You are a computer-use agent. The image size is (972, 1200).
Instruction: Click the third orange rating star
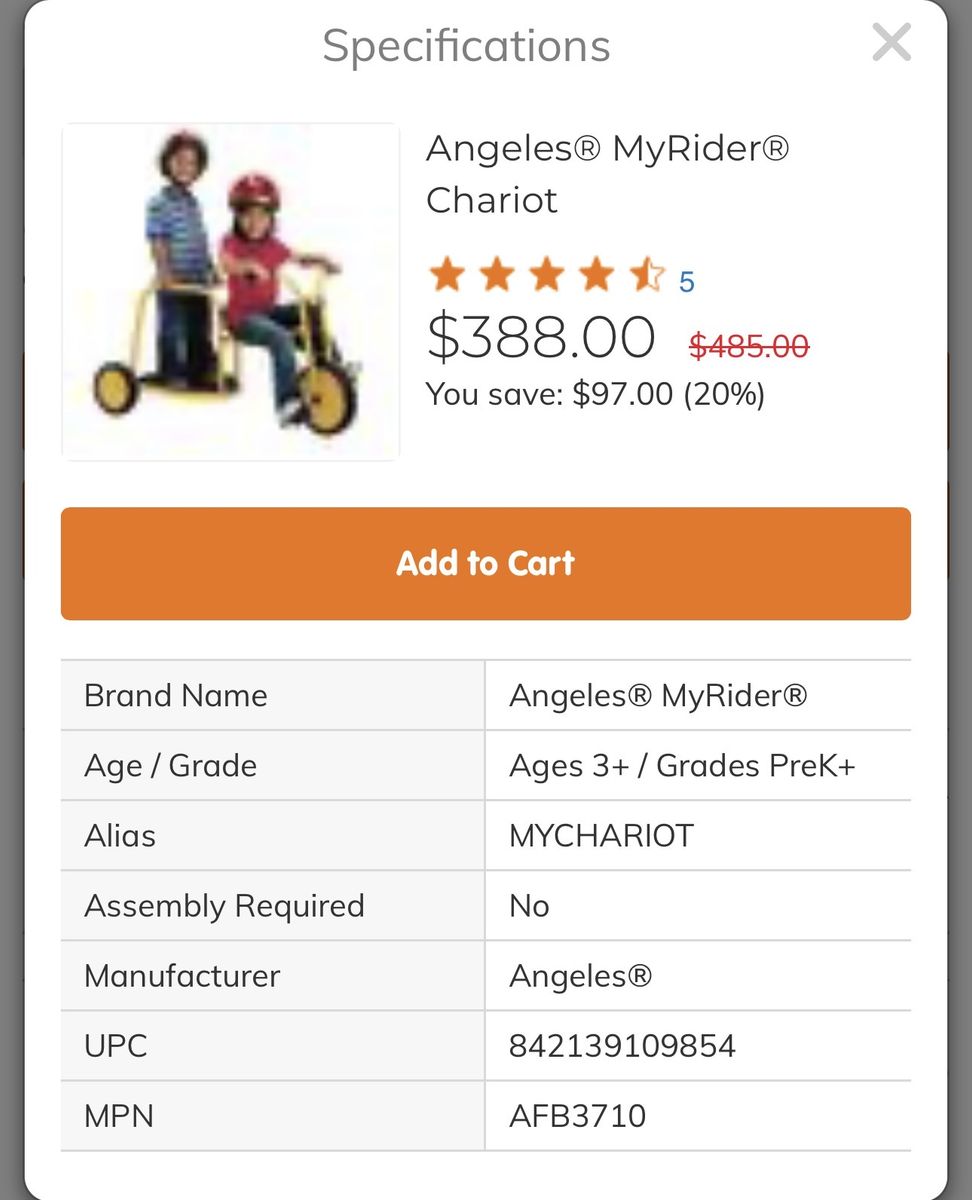click(546, 275)
